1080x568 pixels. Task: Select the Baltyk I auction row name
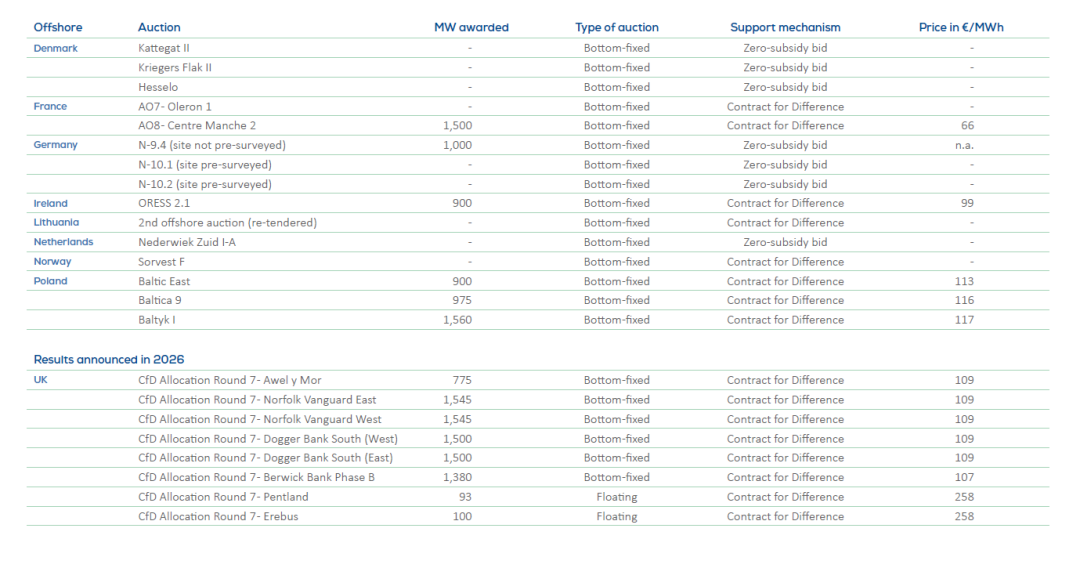159,320
